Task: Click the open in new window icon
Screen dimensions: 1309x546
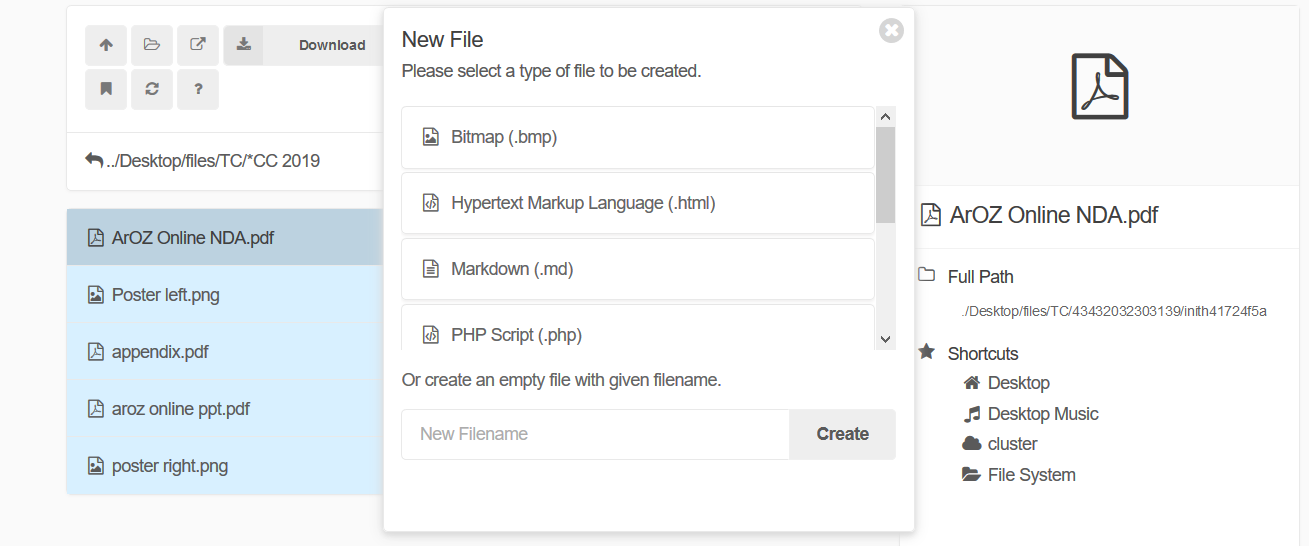Action: click(198, 45)
